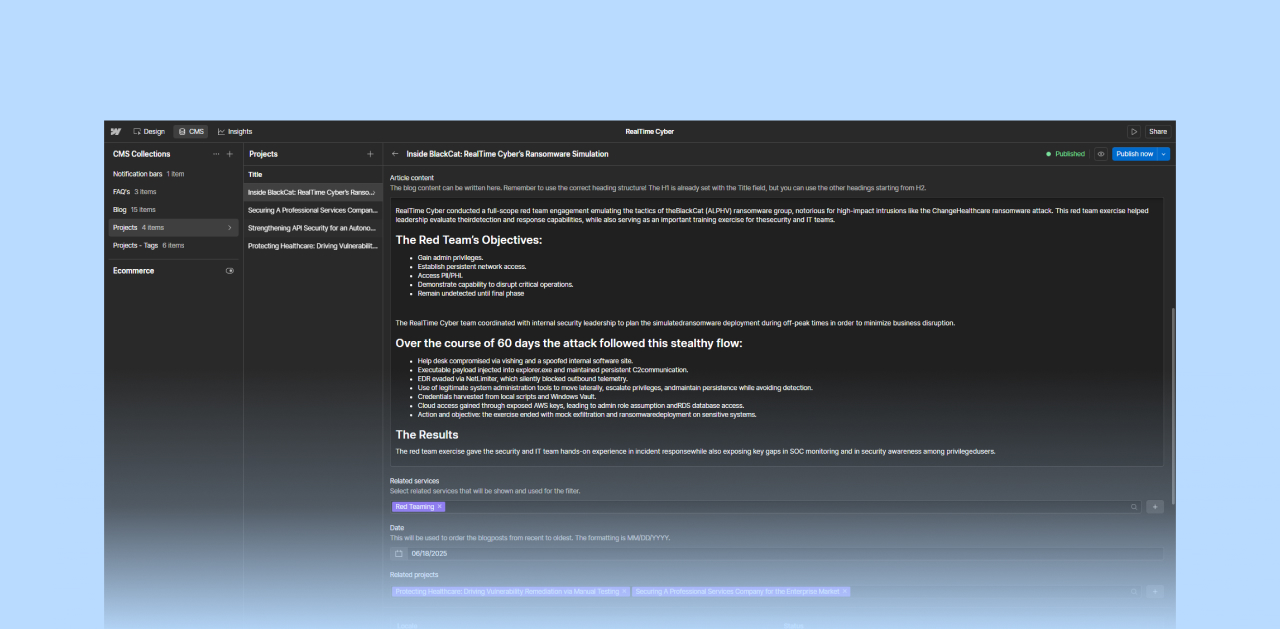Select the Projects collection

[x=173, y=227]
